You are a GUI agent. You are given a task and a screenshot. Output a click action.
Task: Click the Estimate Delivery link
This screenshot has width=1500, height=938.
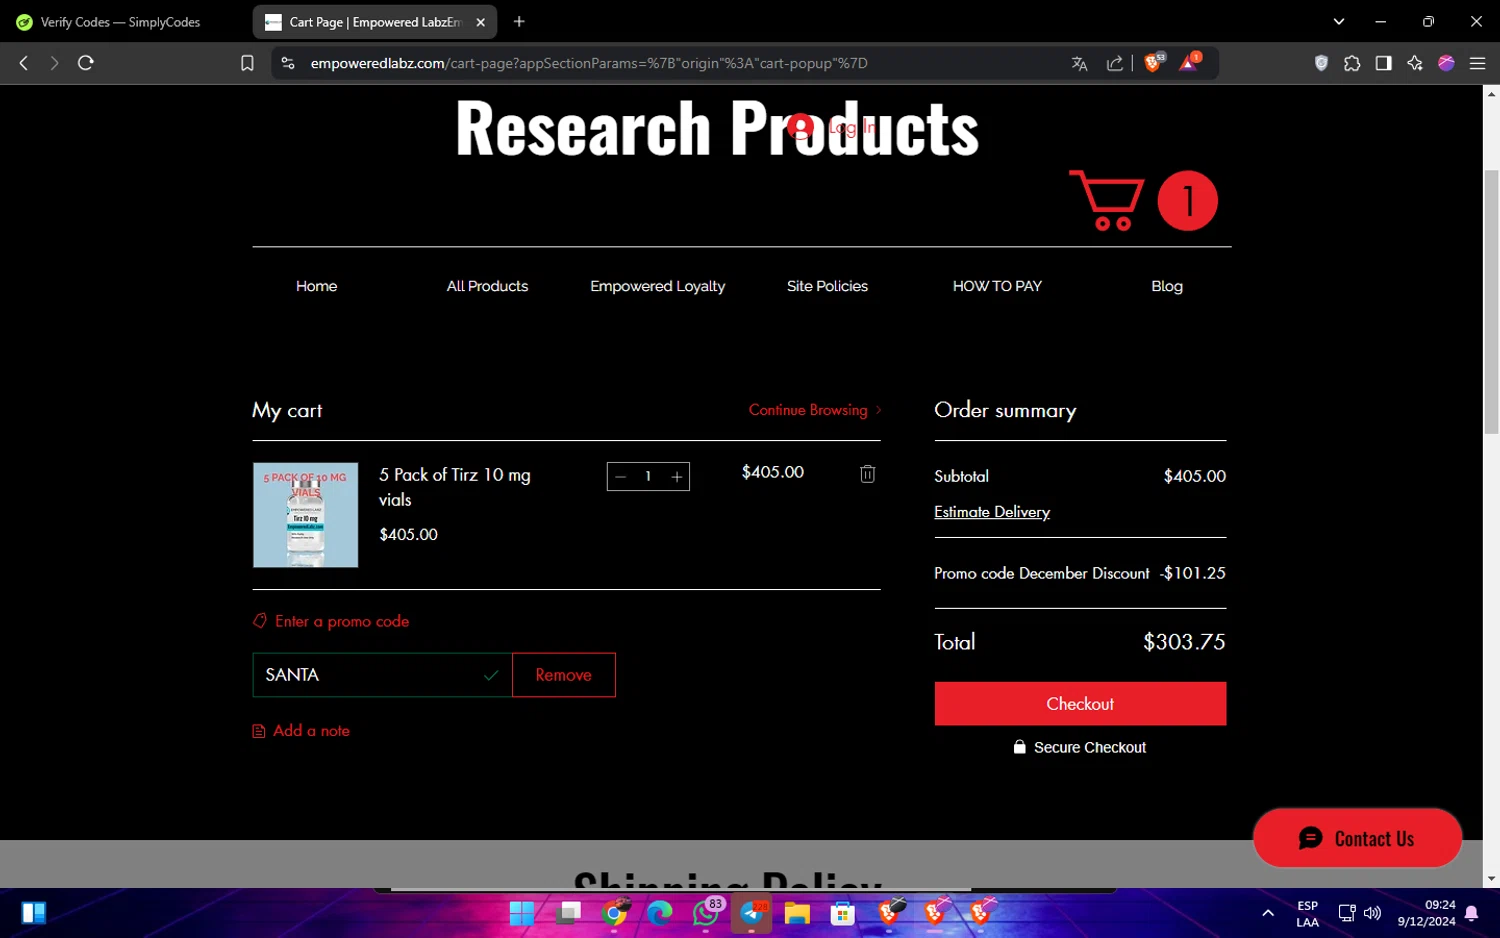click(x=992, y=512)
